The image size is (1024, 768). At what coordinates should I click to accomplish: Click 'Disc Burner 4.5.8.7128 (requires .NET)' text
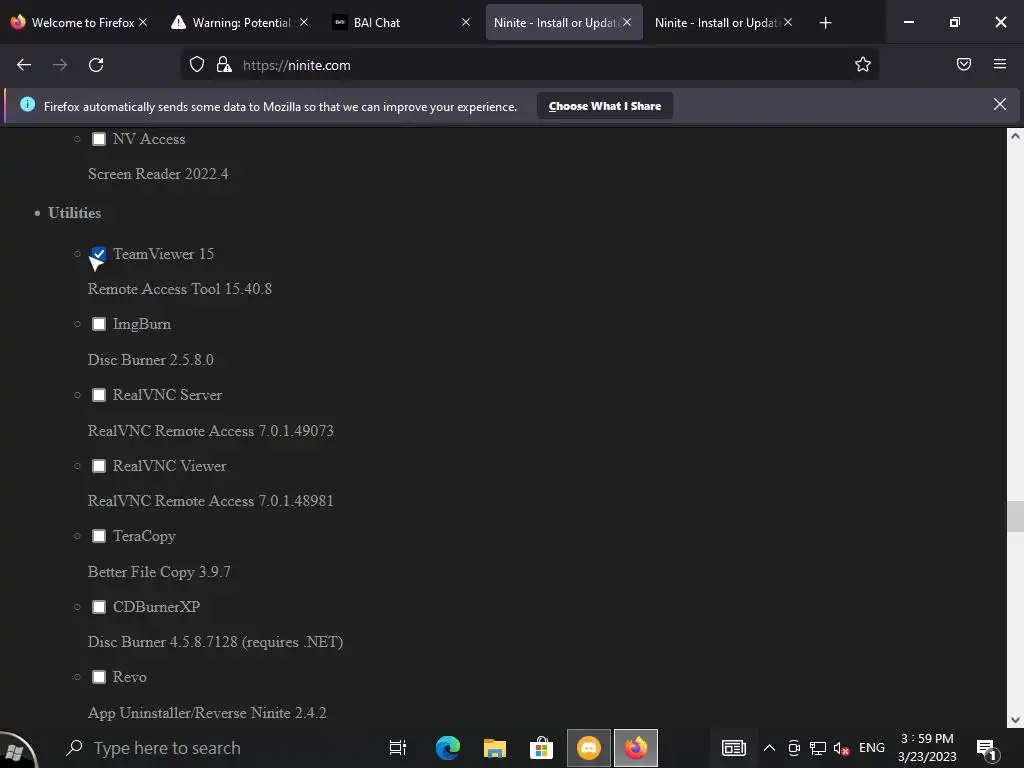point(216,642)
